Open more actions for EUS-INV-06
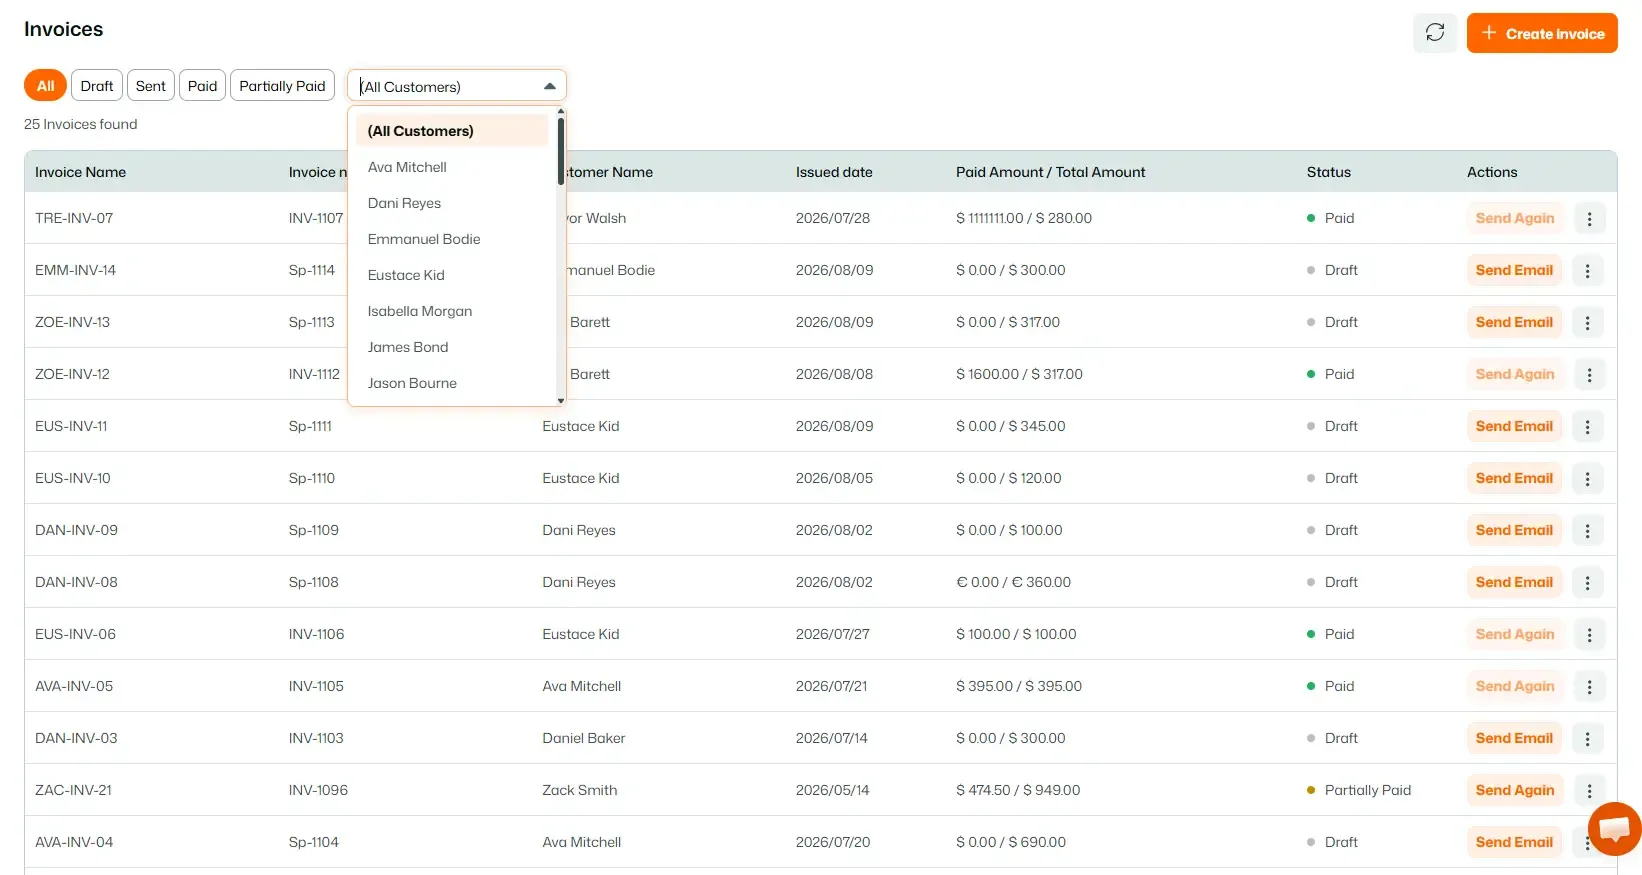This screenshot has width=1642, height=875. [x=1589, y=634]
